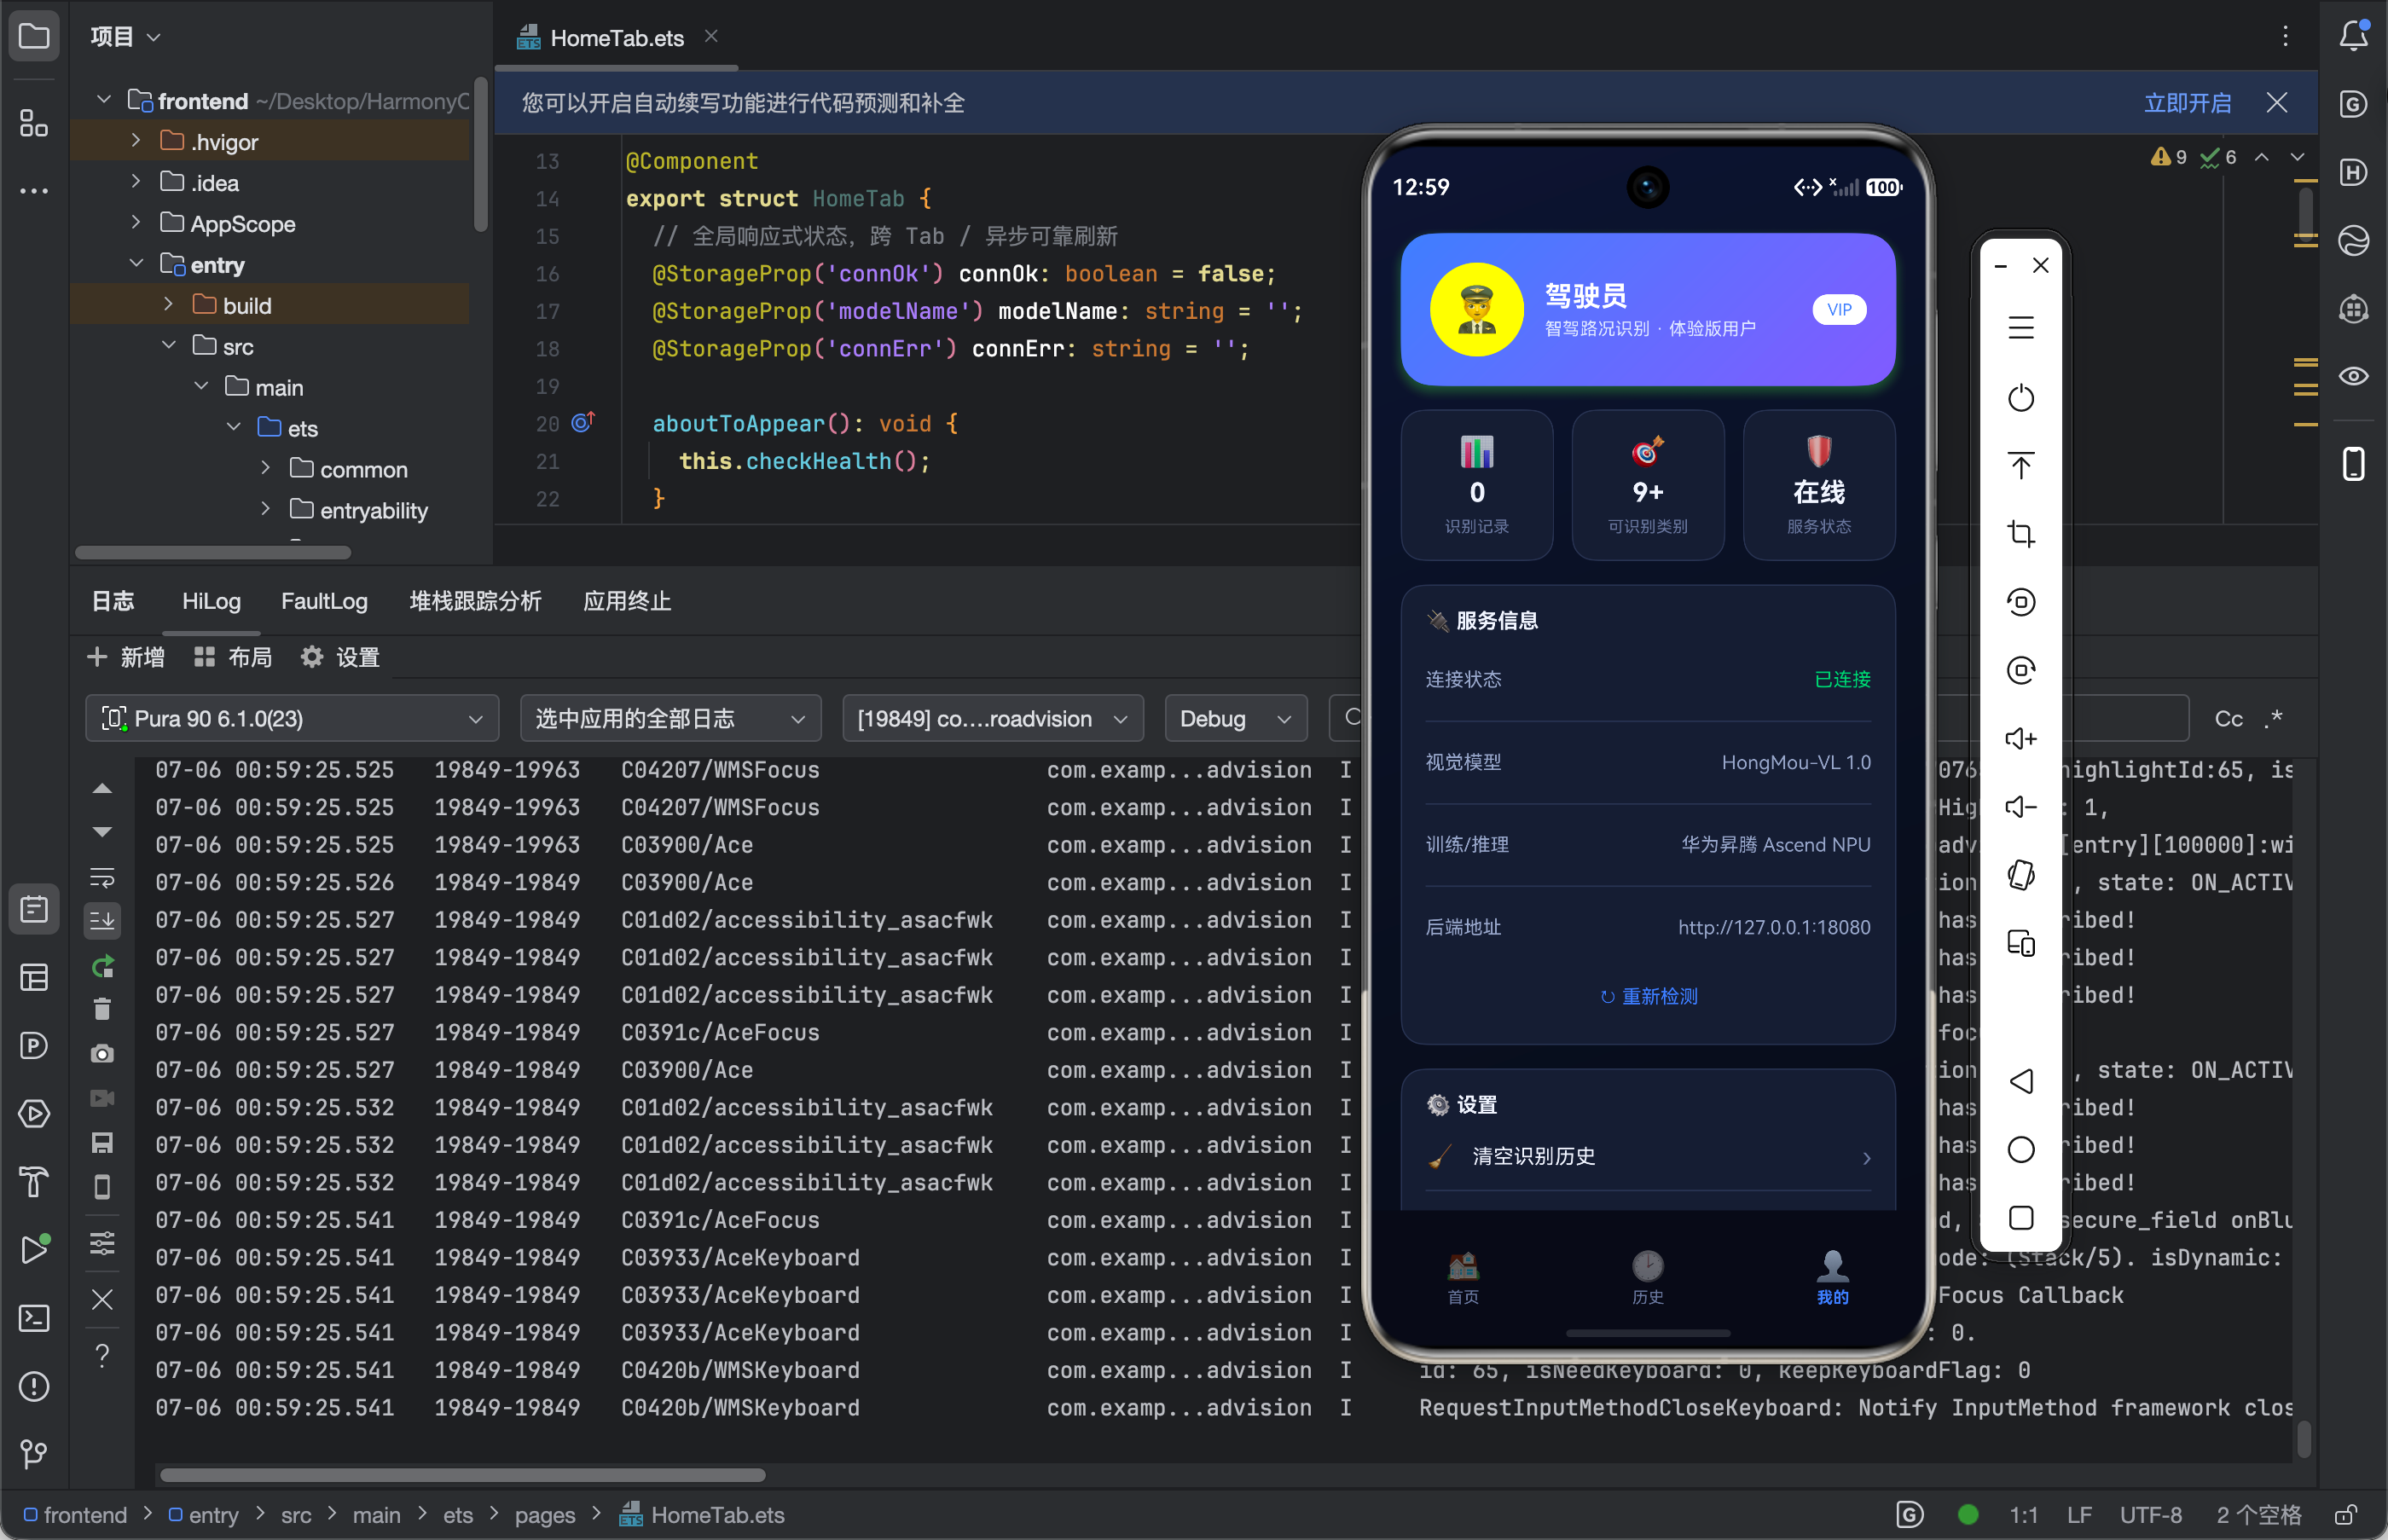Open the terminal panel in left sidebar
This screenshot has width=2388, height=1540.
pyautogui.click(x=34, y=1318)
